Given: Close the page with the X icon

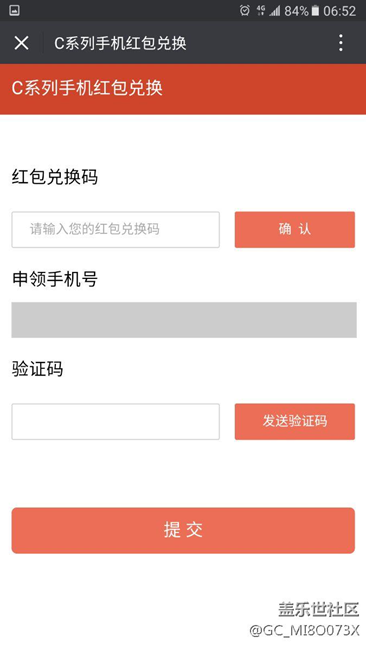Looking at the screenshot, I should [21, 43].
